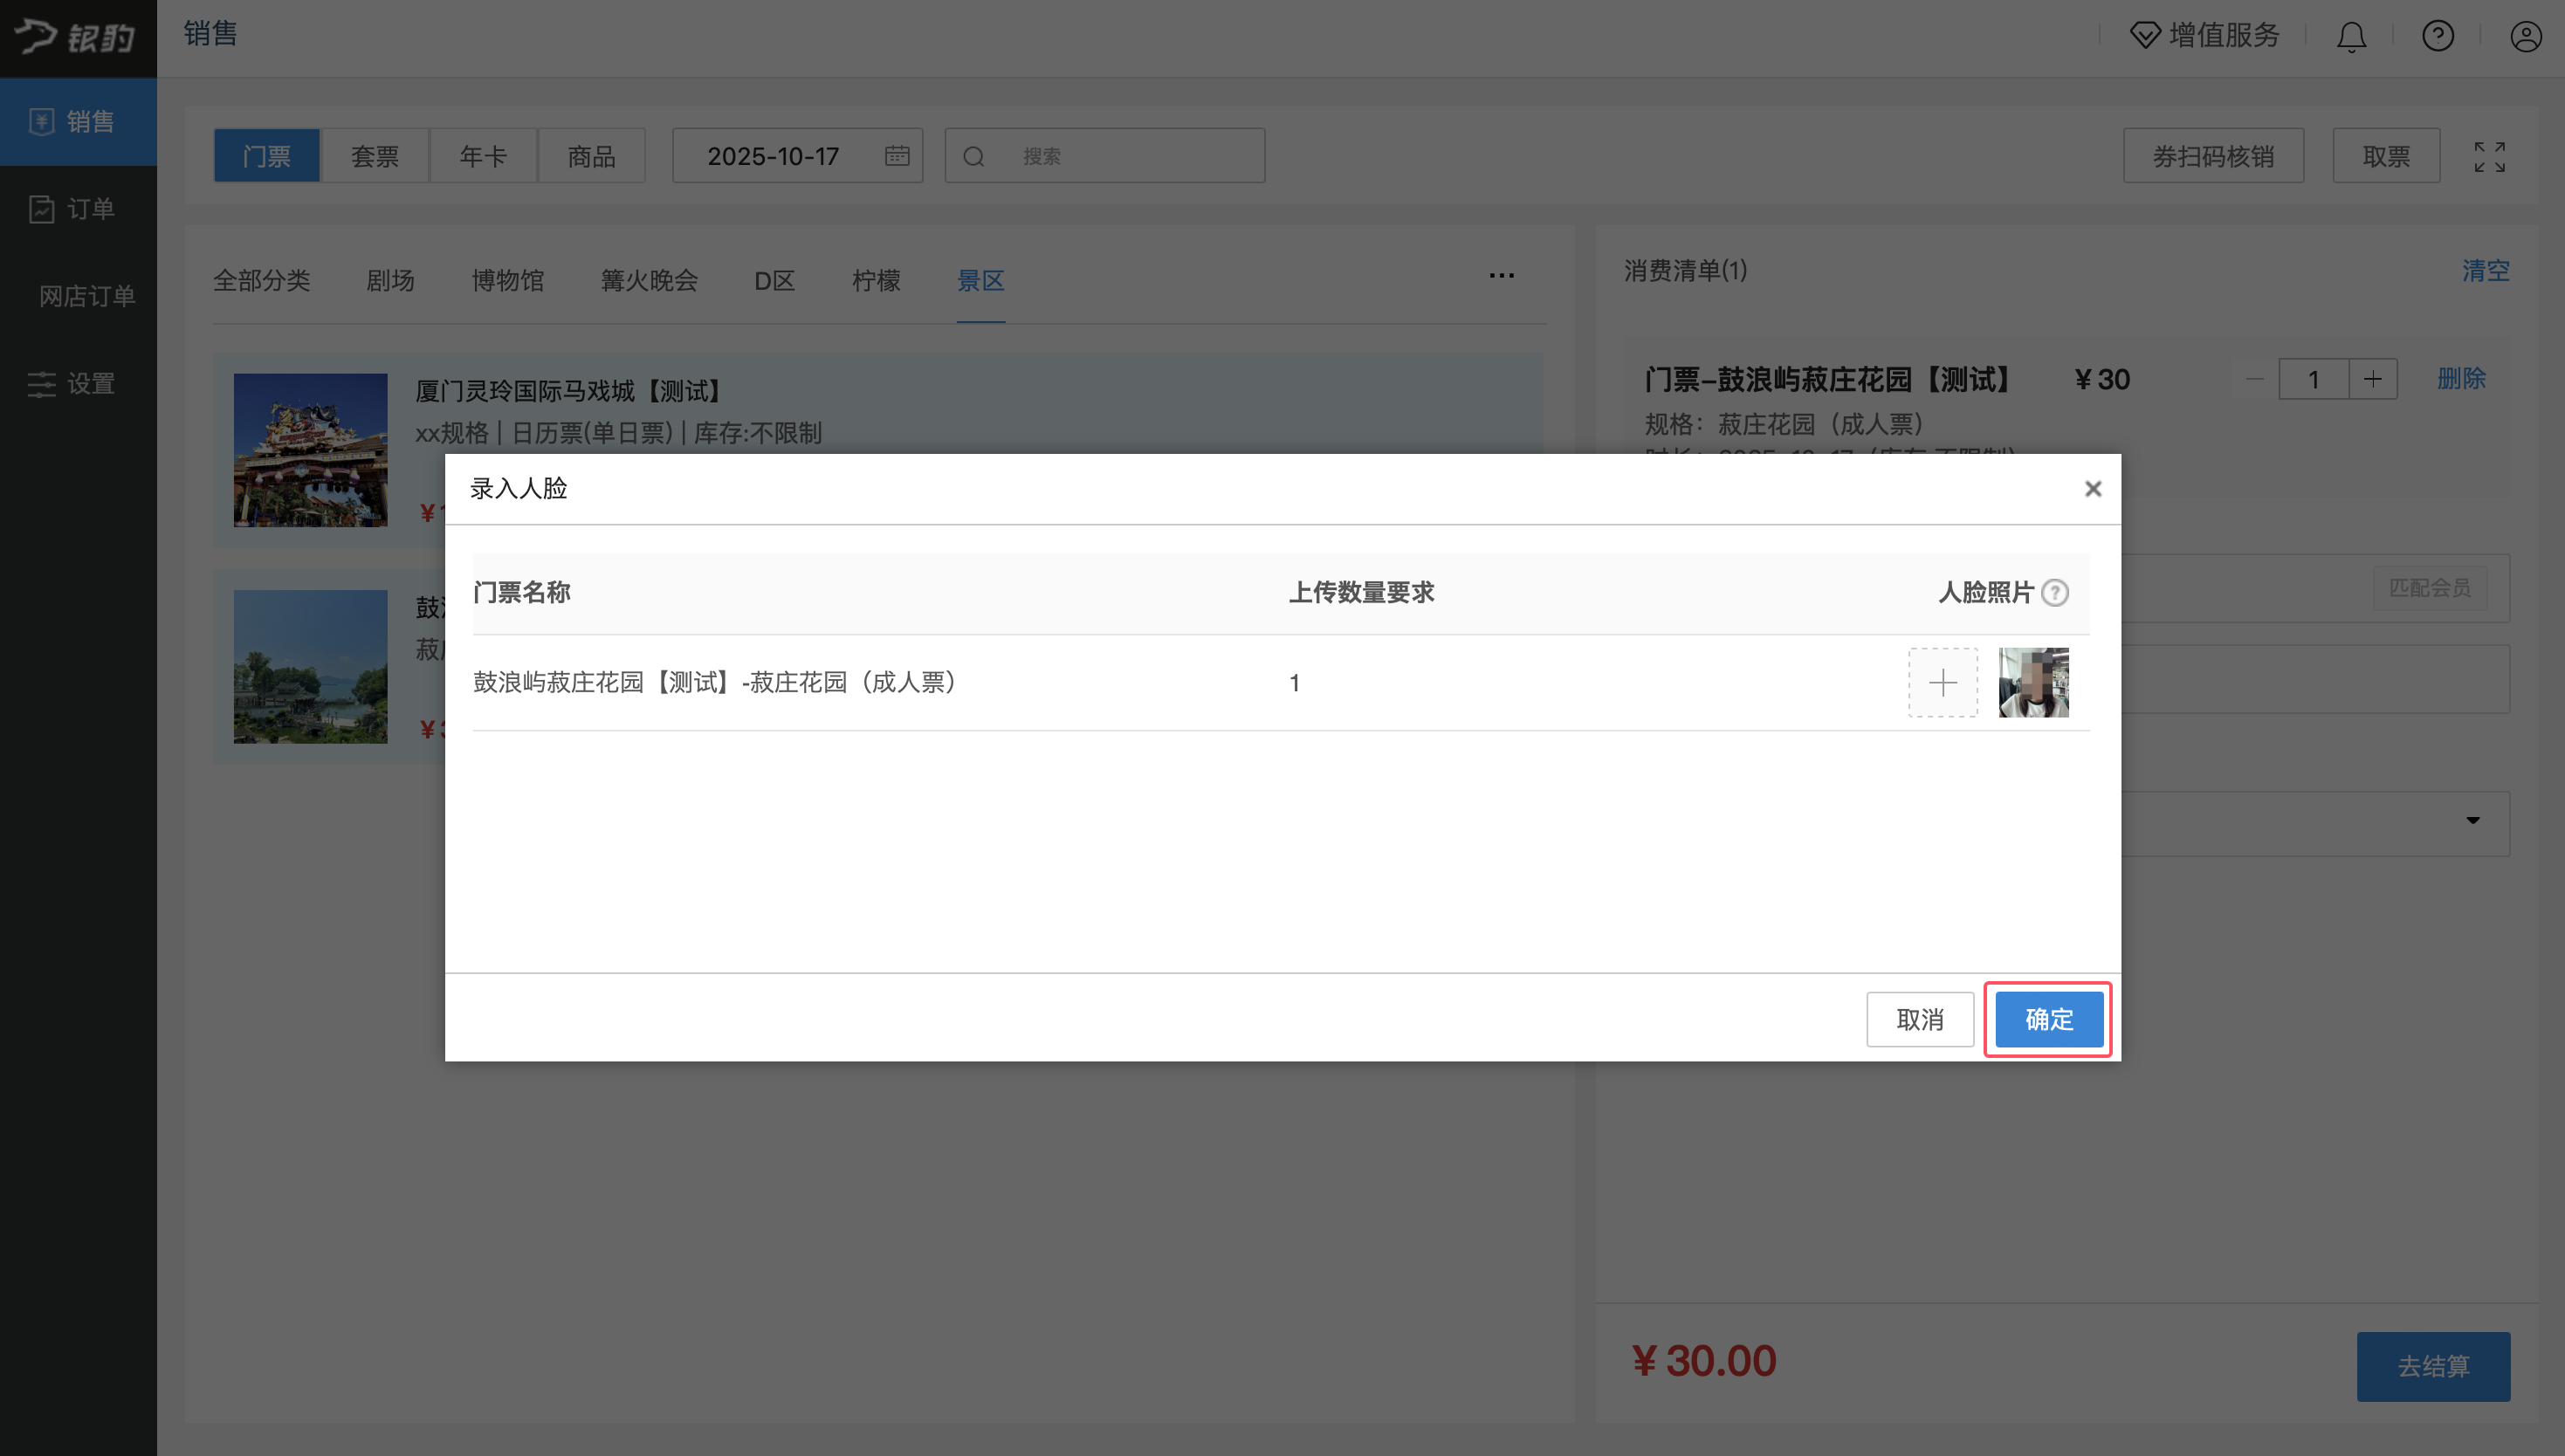This screenshot has width=2565, height=1456.
Task: Close the face entry dialog with X
Action: click(2092, 489)
